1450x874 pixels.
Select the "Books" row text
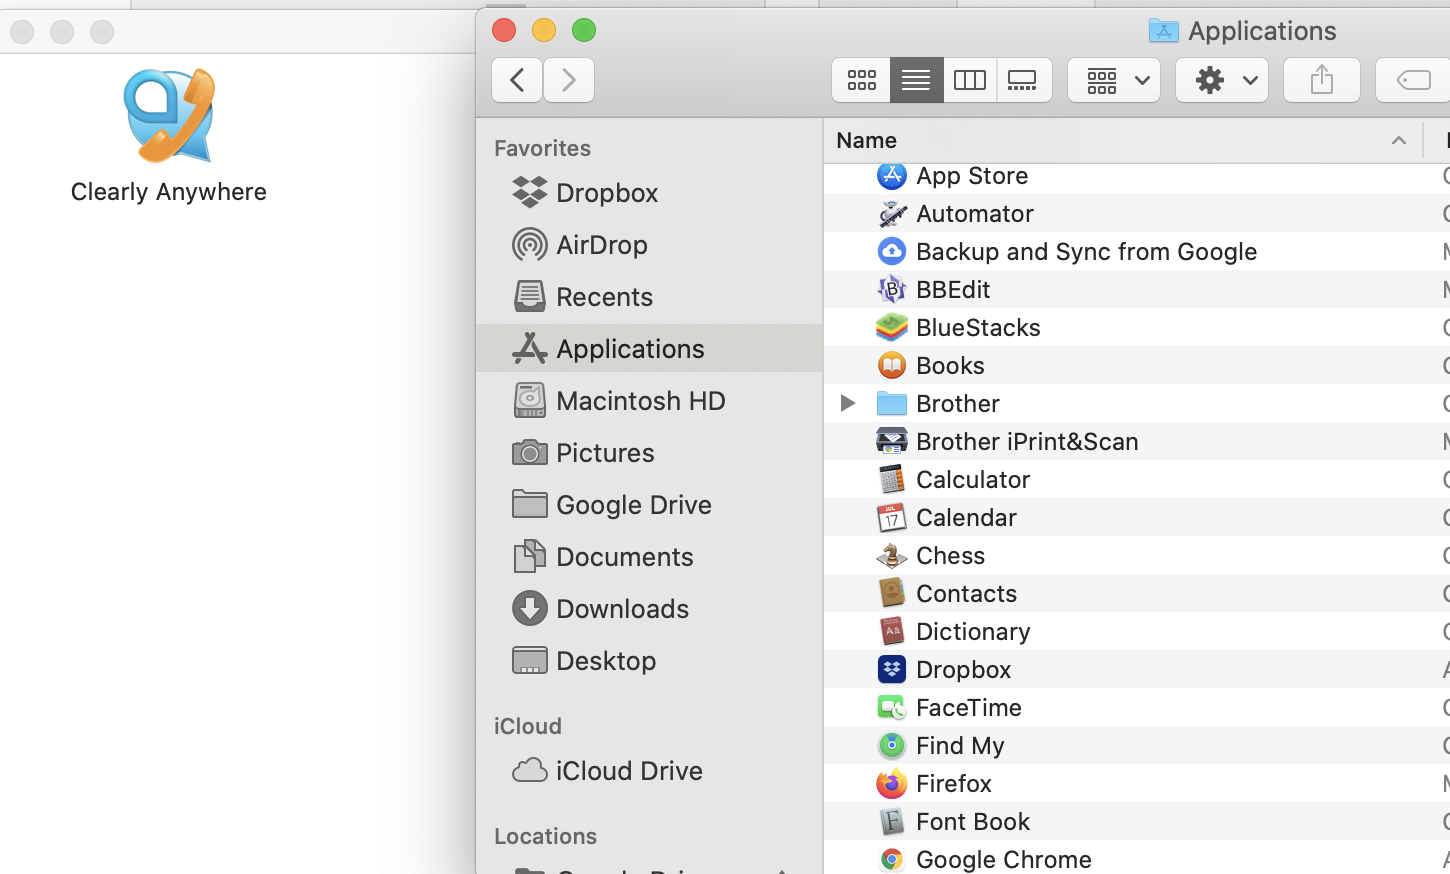point(950,366)
